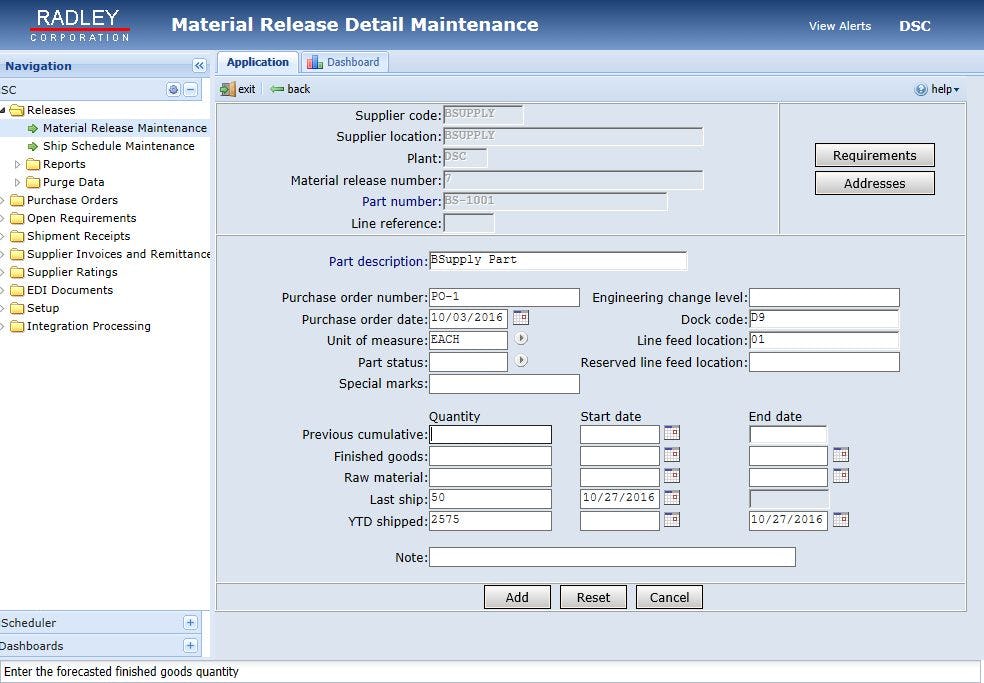Open the Part status dropdown arrow
This screenshot has width=984, height=683.
(x=520, y=361)
